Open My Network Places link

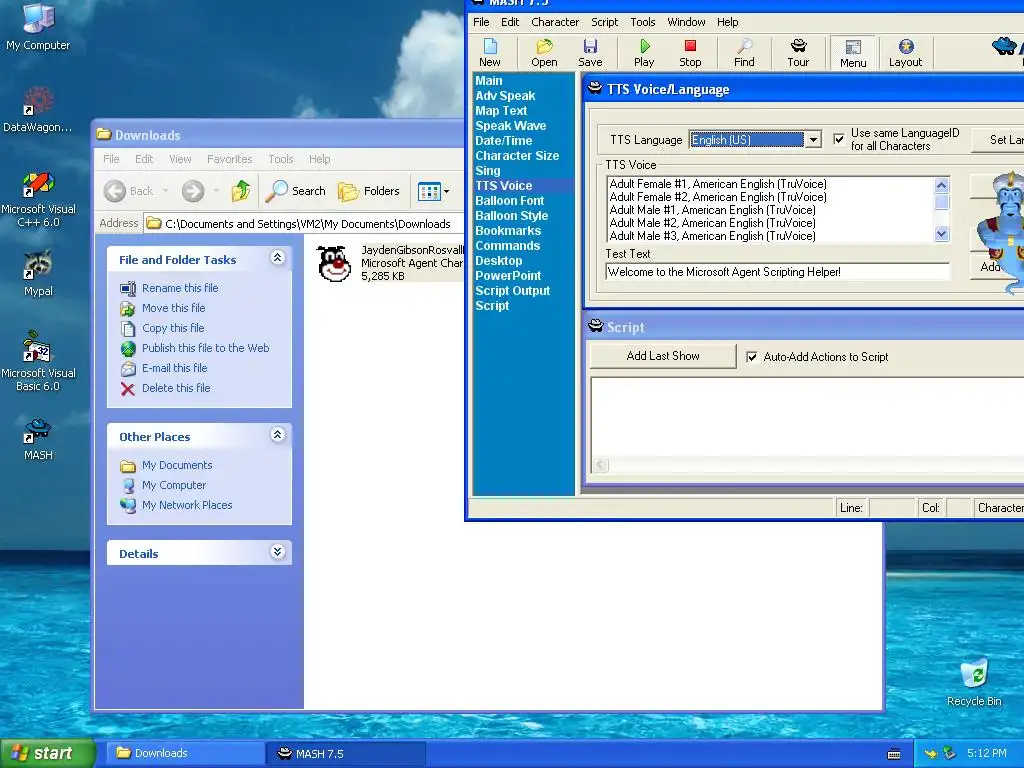(187, 505)
